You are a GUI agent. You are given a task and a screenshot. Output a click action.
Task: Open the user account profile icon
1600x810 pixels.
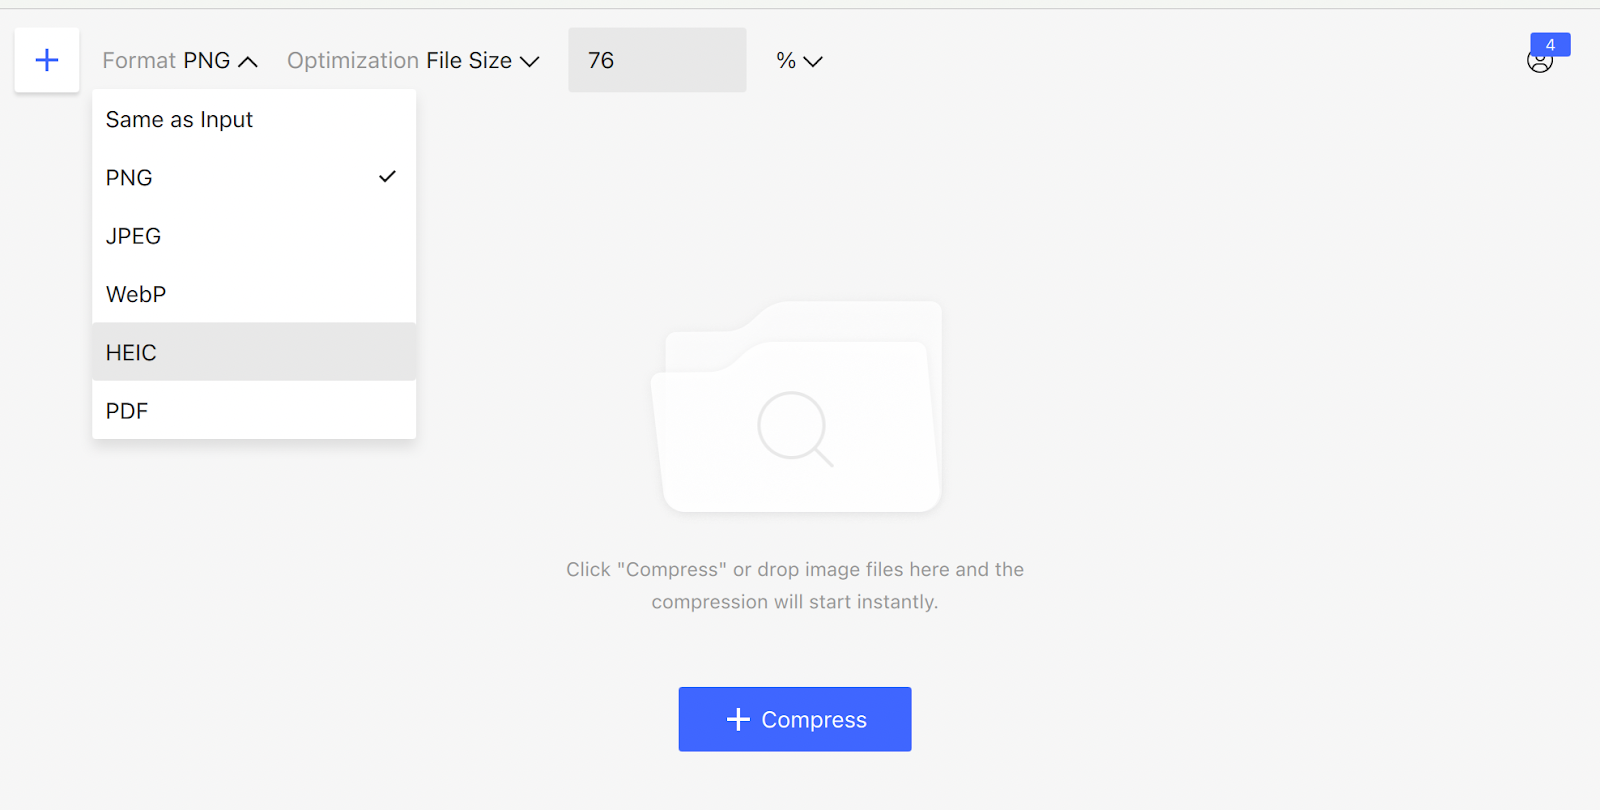[x=1539, y=63]
